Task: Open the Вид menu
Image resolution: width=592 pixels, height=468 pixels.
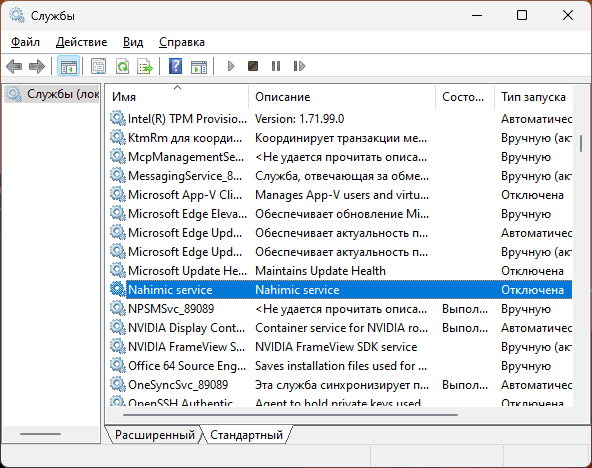Action: click(133, 42)
